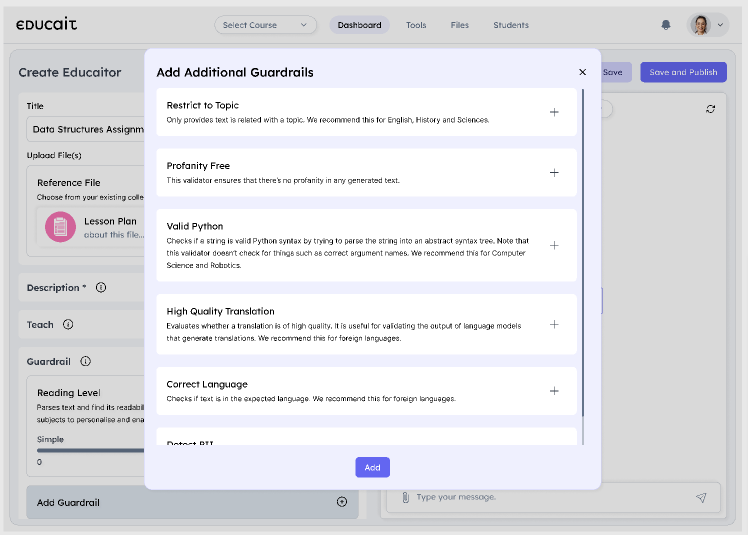Add the Correct Language guardrail

pyautogui.click(x=554, y=391)
